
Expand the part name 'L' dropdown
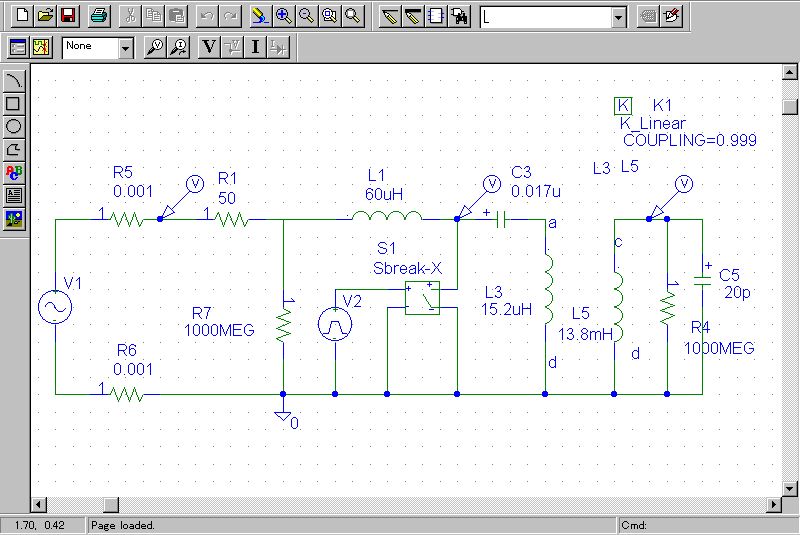point(618,17)
